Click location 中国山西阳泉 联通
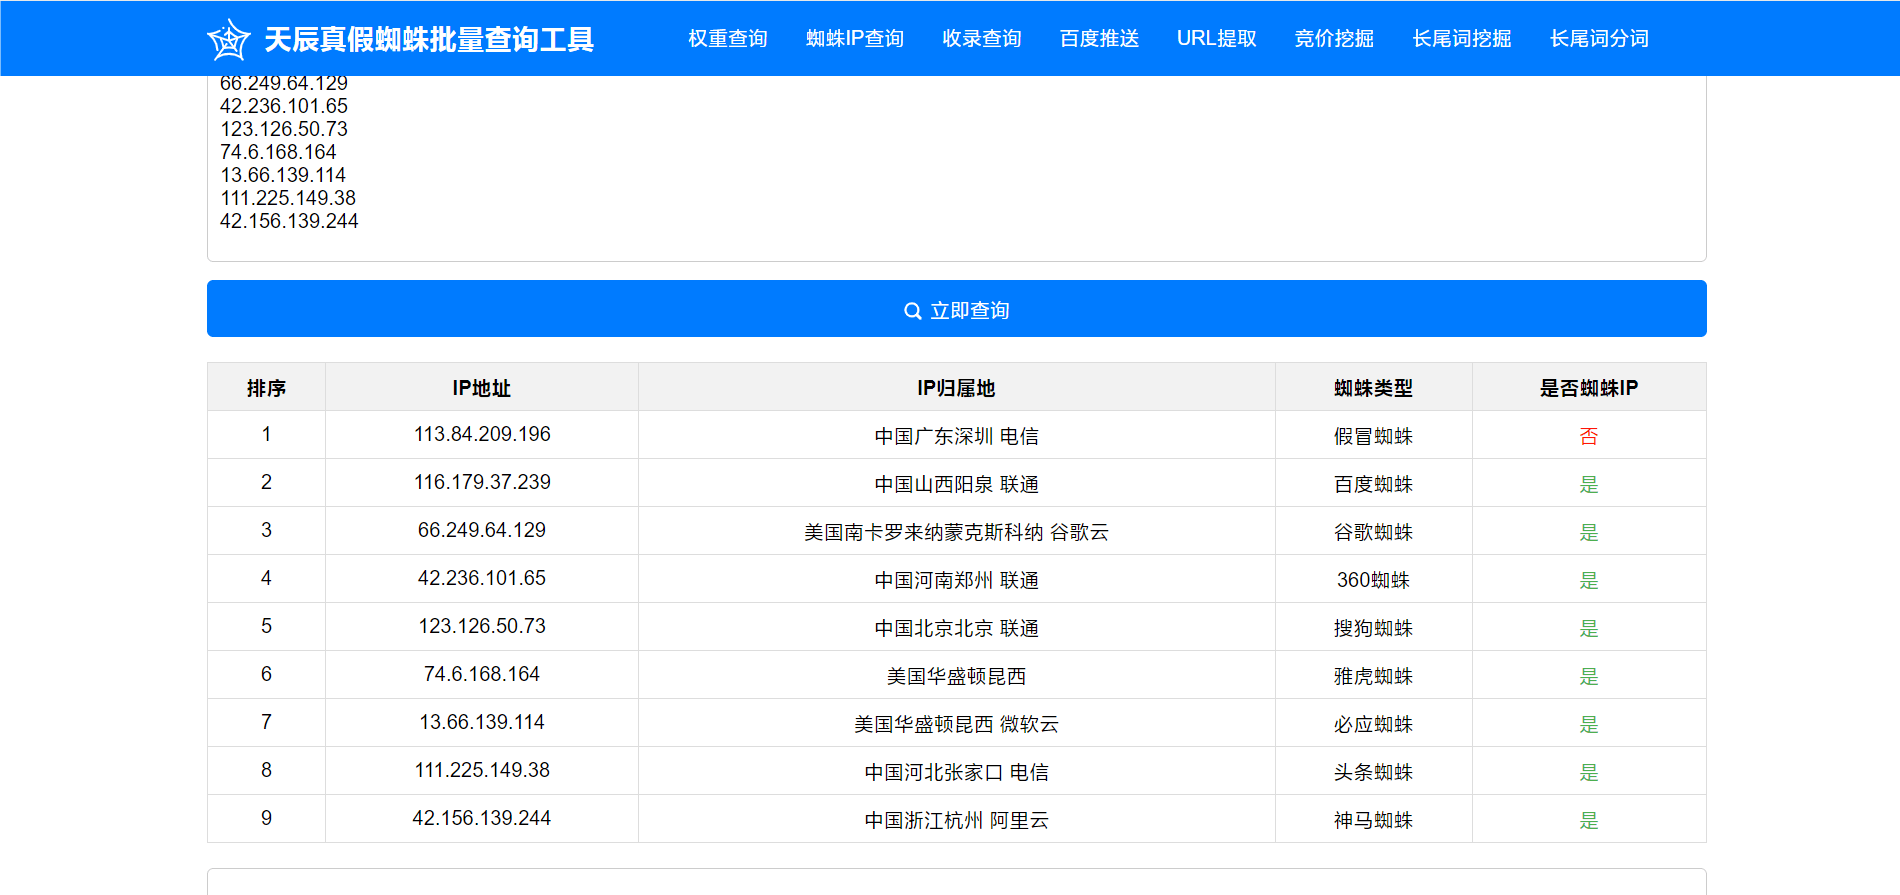 tap(957, 484)
